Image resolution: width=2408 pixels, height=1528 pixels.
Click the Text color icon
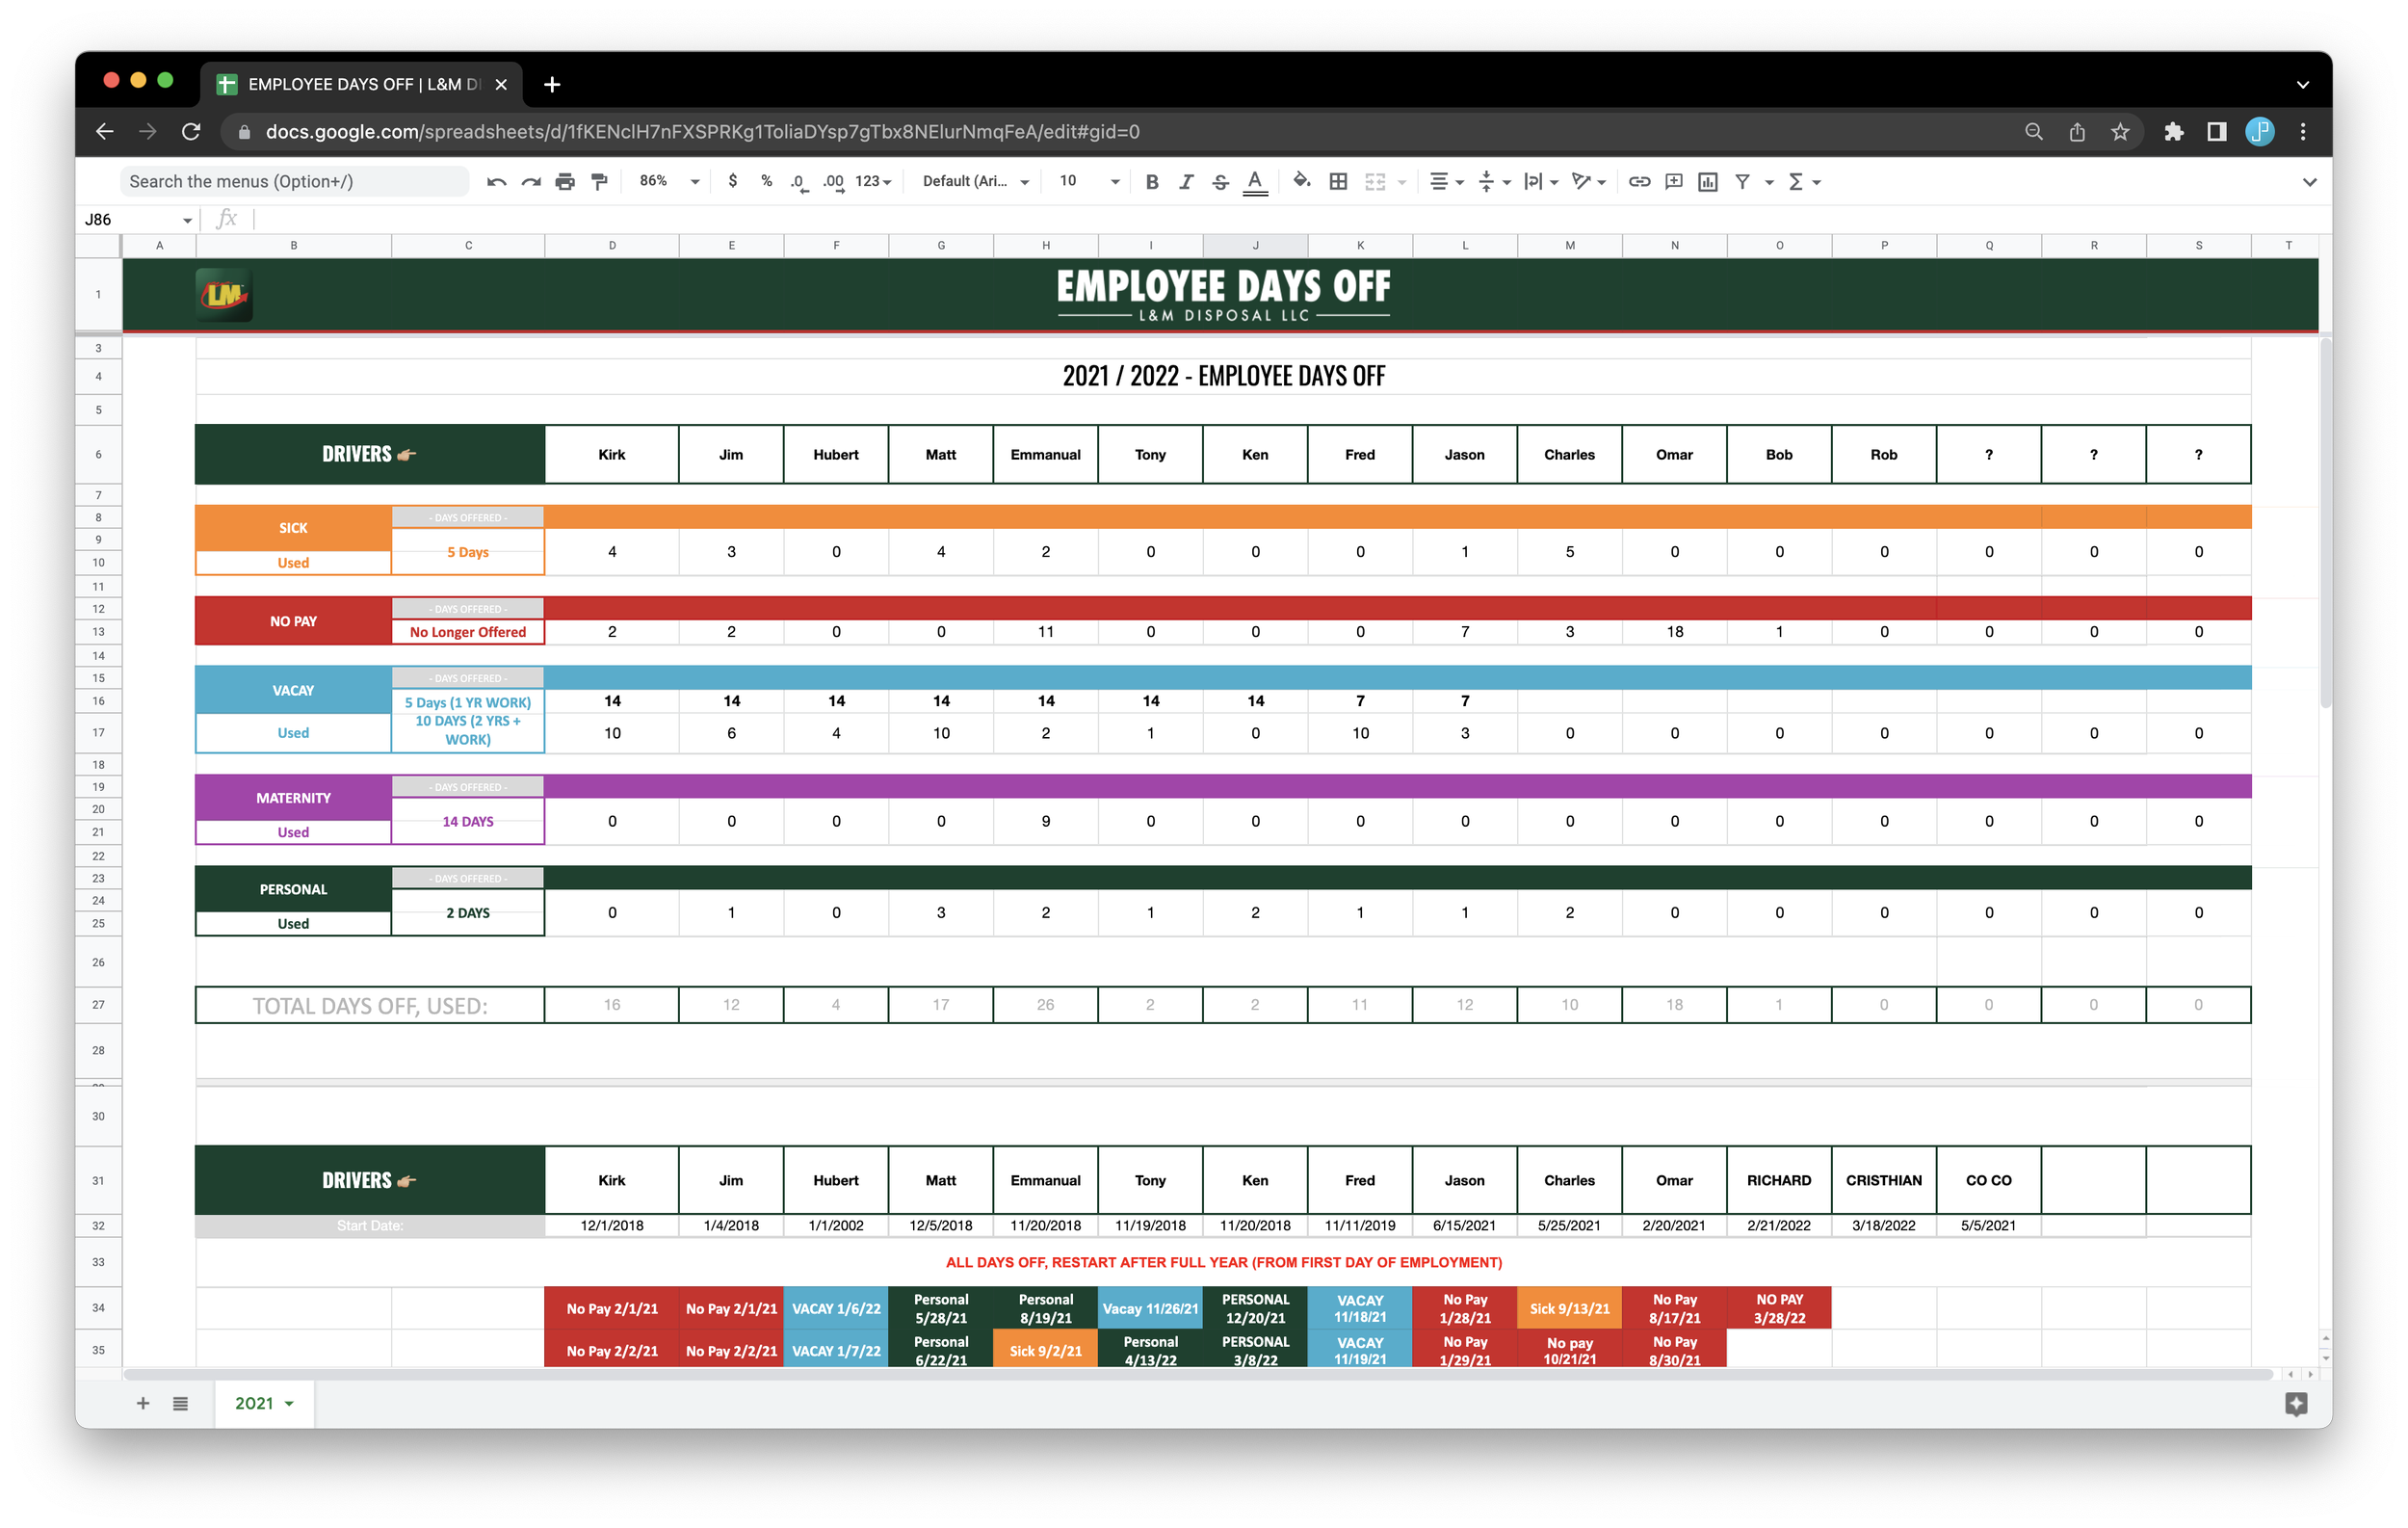pos(1256,181)
